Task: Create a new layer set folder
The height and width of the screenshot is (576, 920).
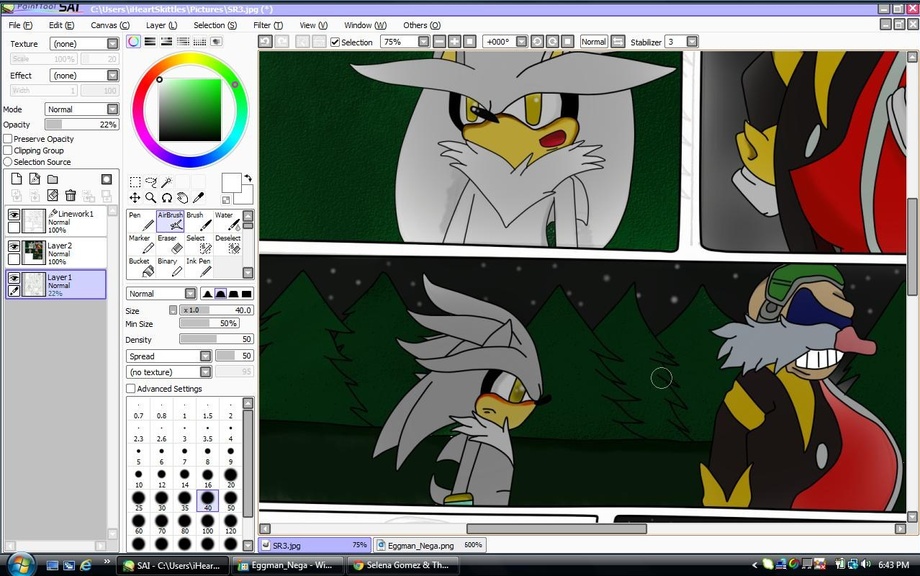Action: 53,179
